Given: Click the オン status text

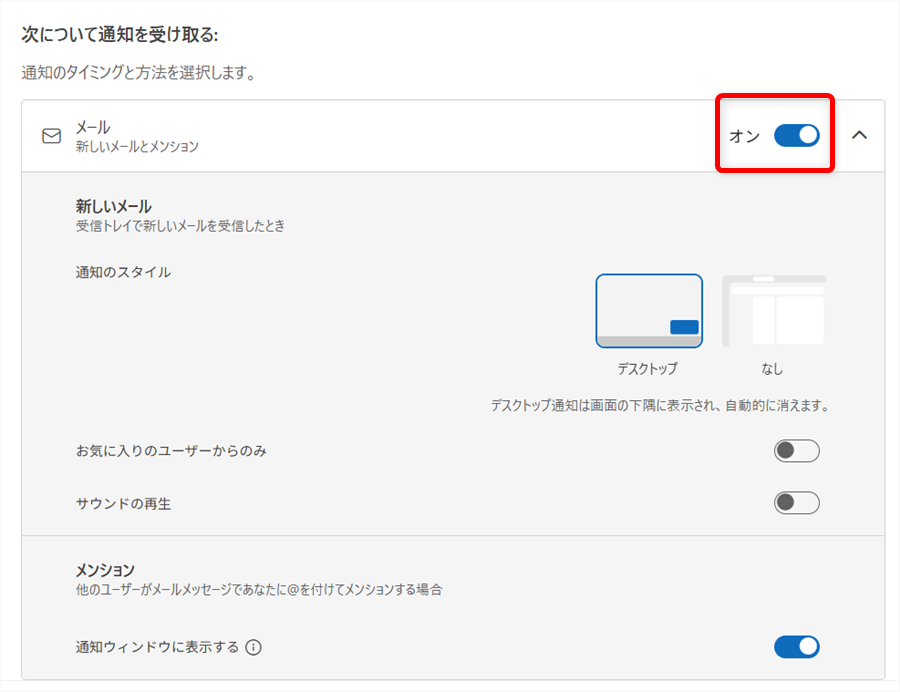Looking at the screenshot, I should pos(744,136).
